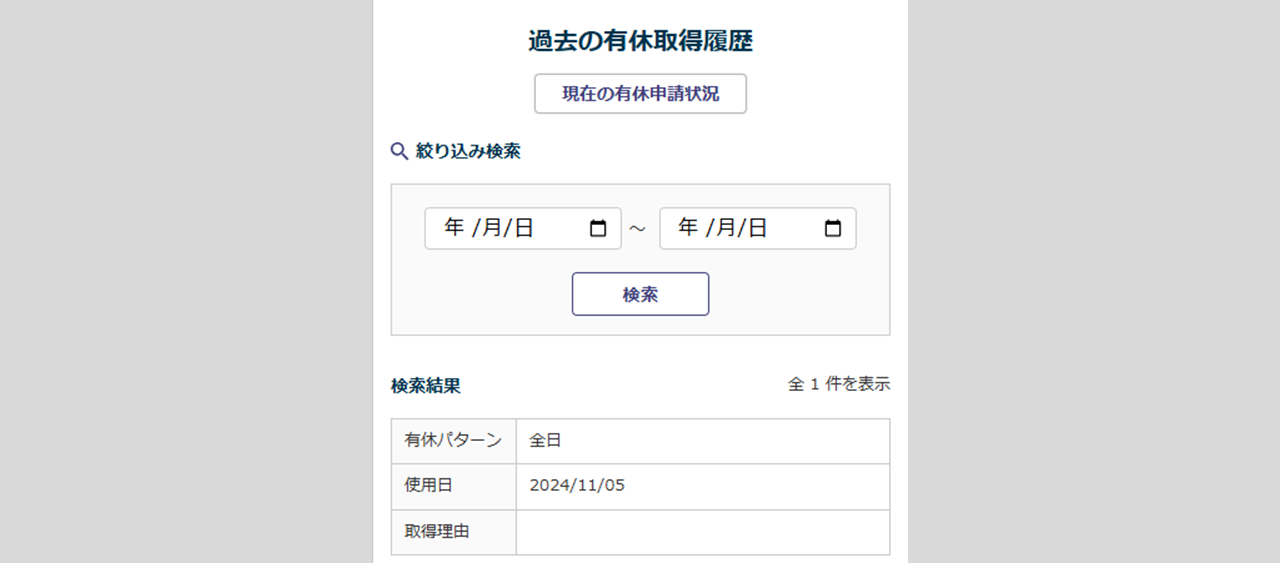The image size is (1280, 563).
Task: Click the magnifier icon beside 絞り込み検索
Action: coord(399,151)
